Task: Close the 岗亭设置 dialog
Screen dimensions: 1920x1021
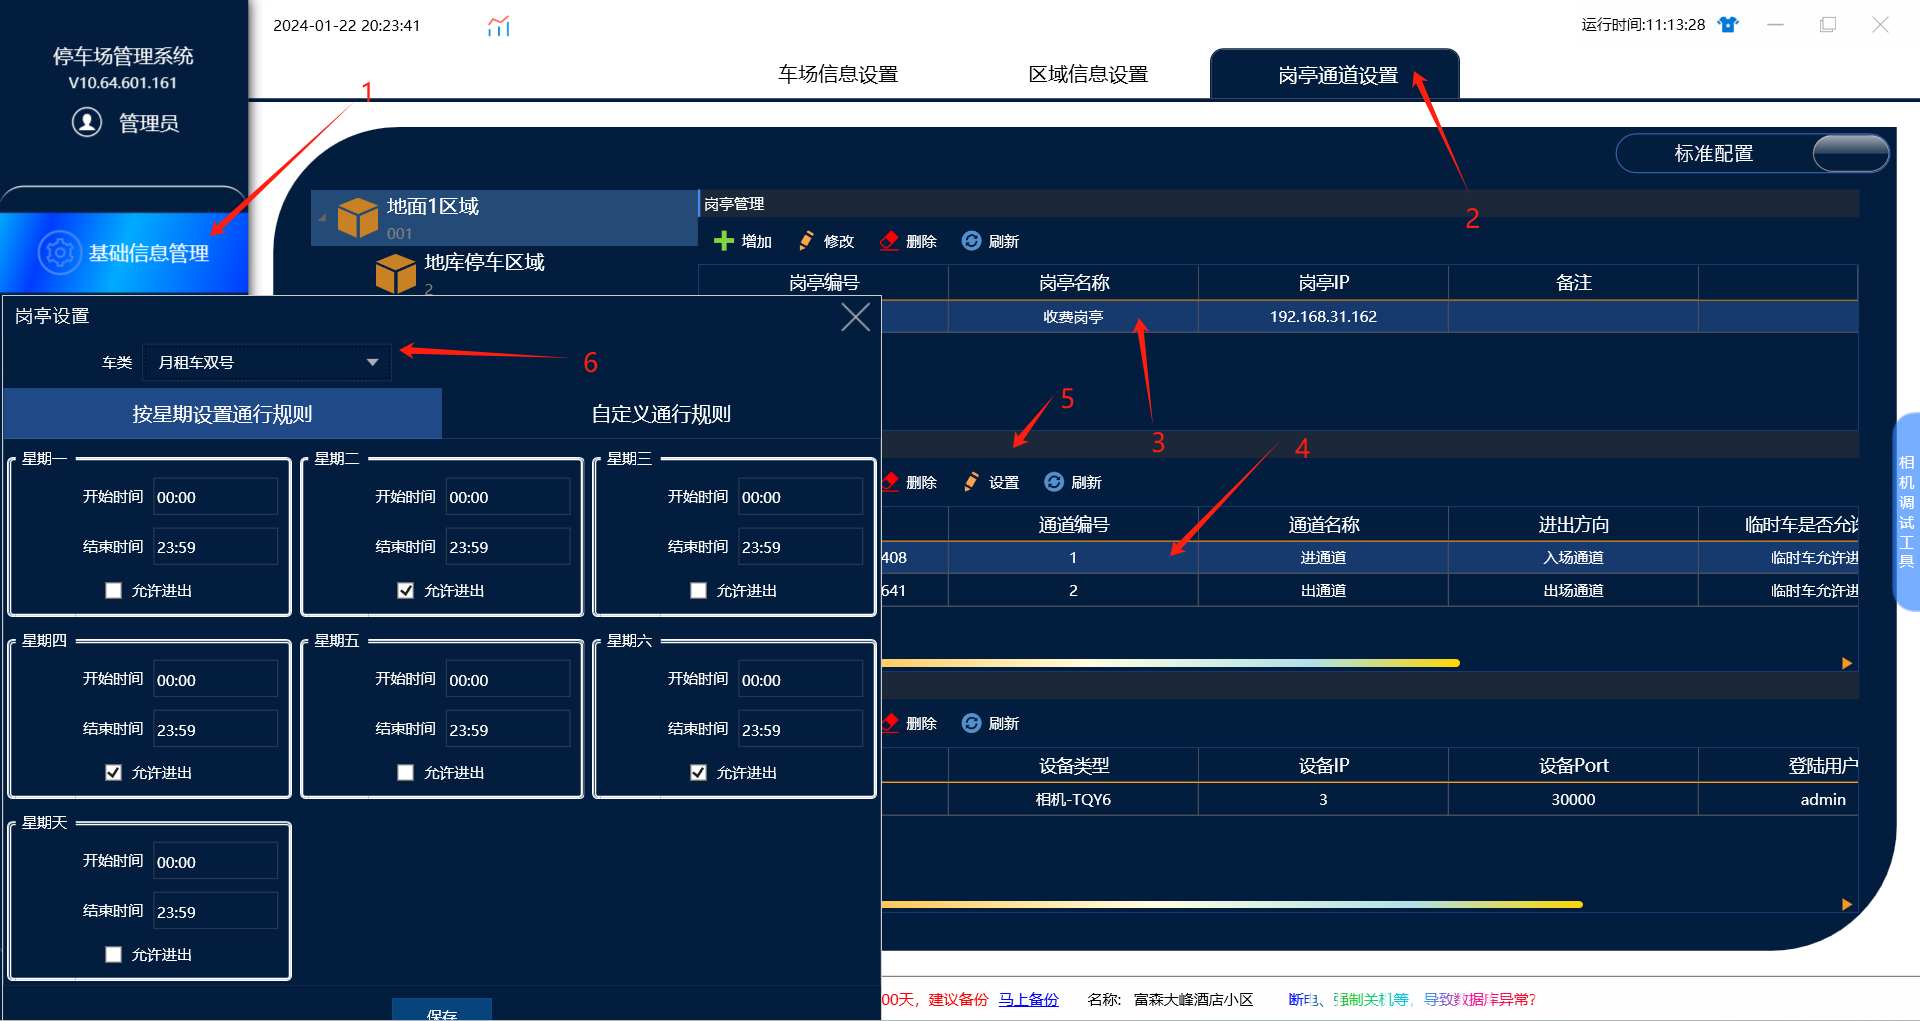Action: (855, 317)
